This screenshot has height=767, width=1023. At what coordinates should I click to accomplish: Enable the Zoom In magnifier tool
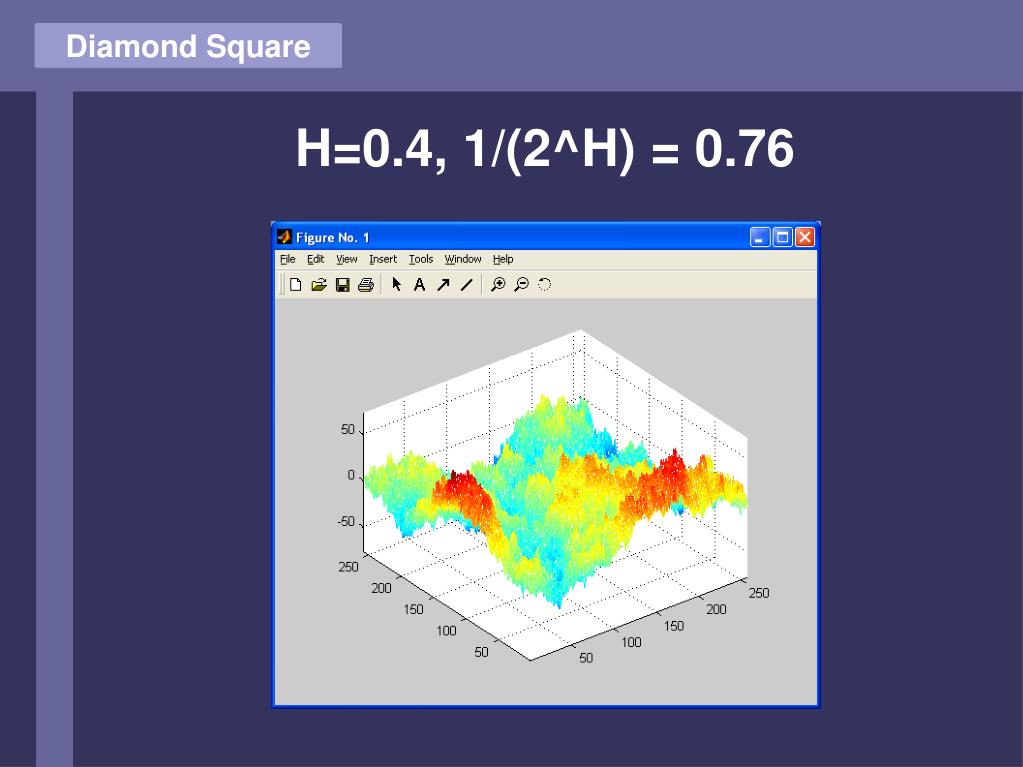tap(498, 284)
